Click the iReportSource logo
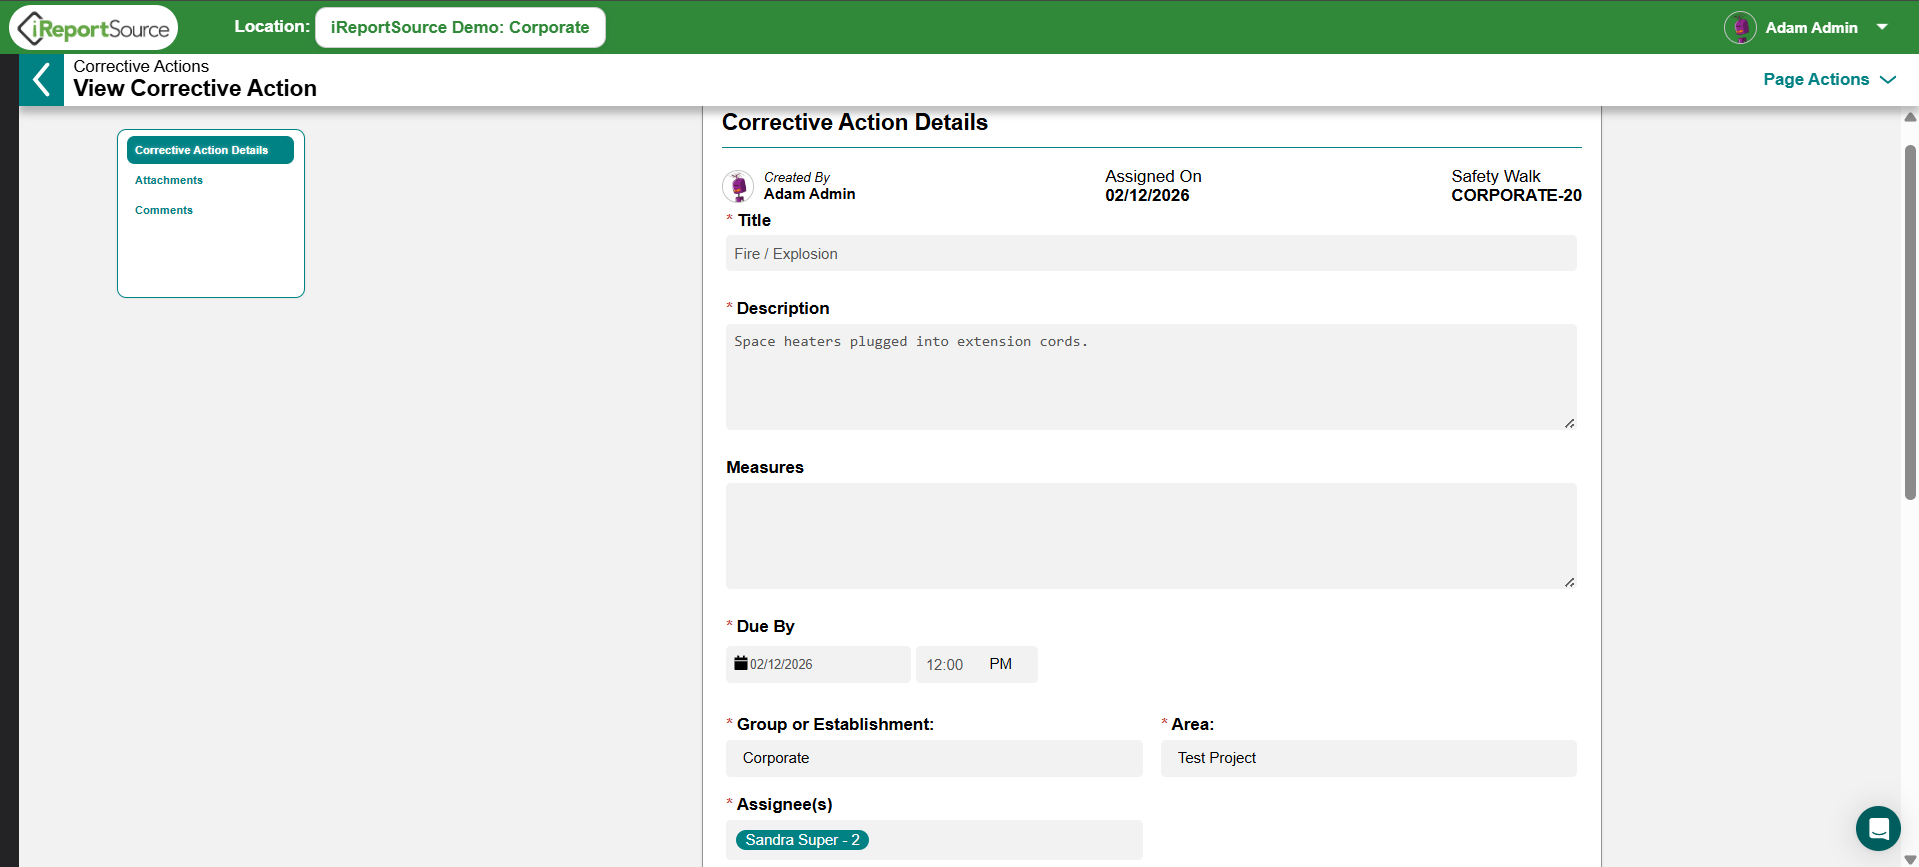1919x867 pixels. (94, 28)
